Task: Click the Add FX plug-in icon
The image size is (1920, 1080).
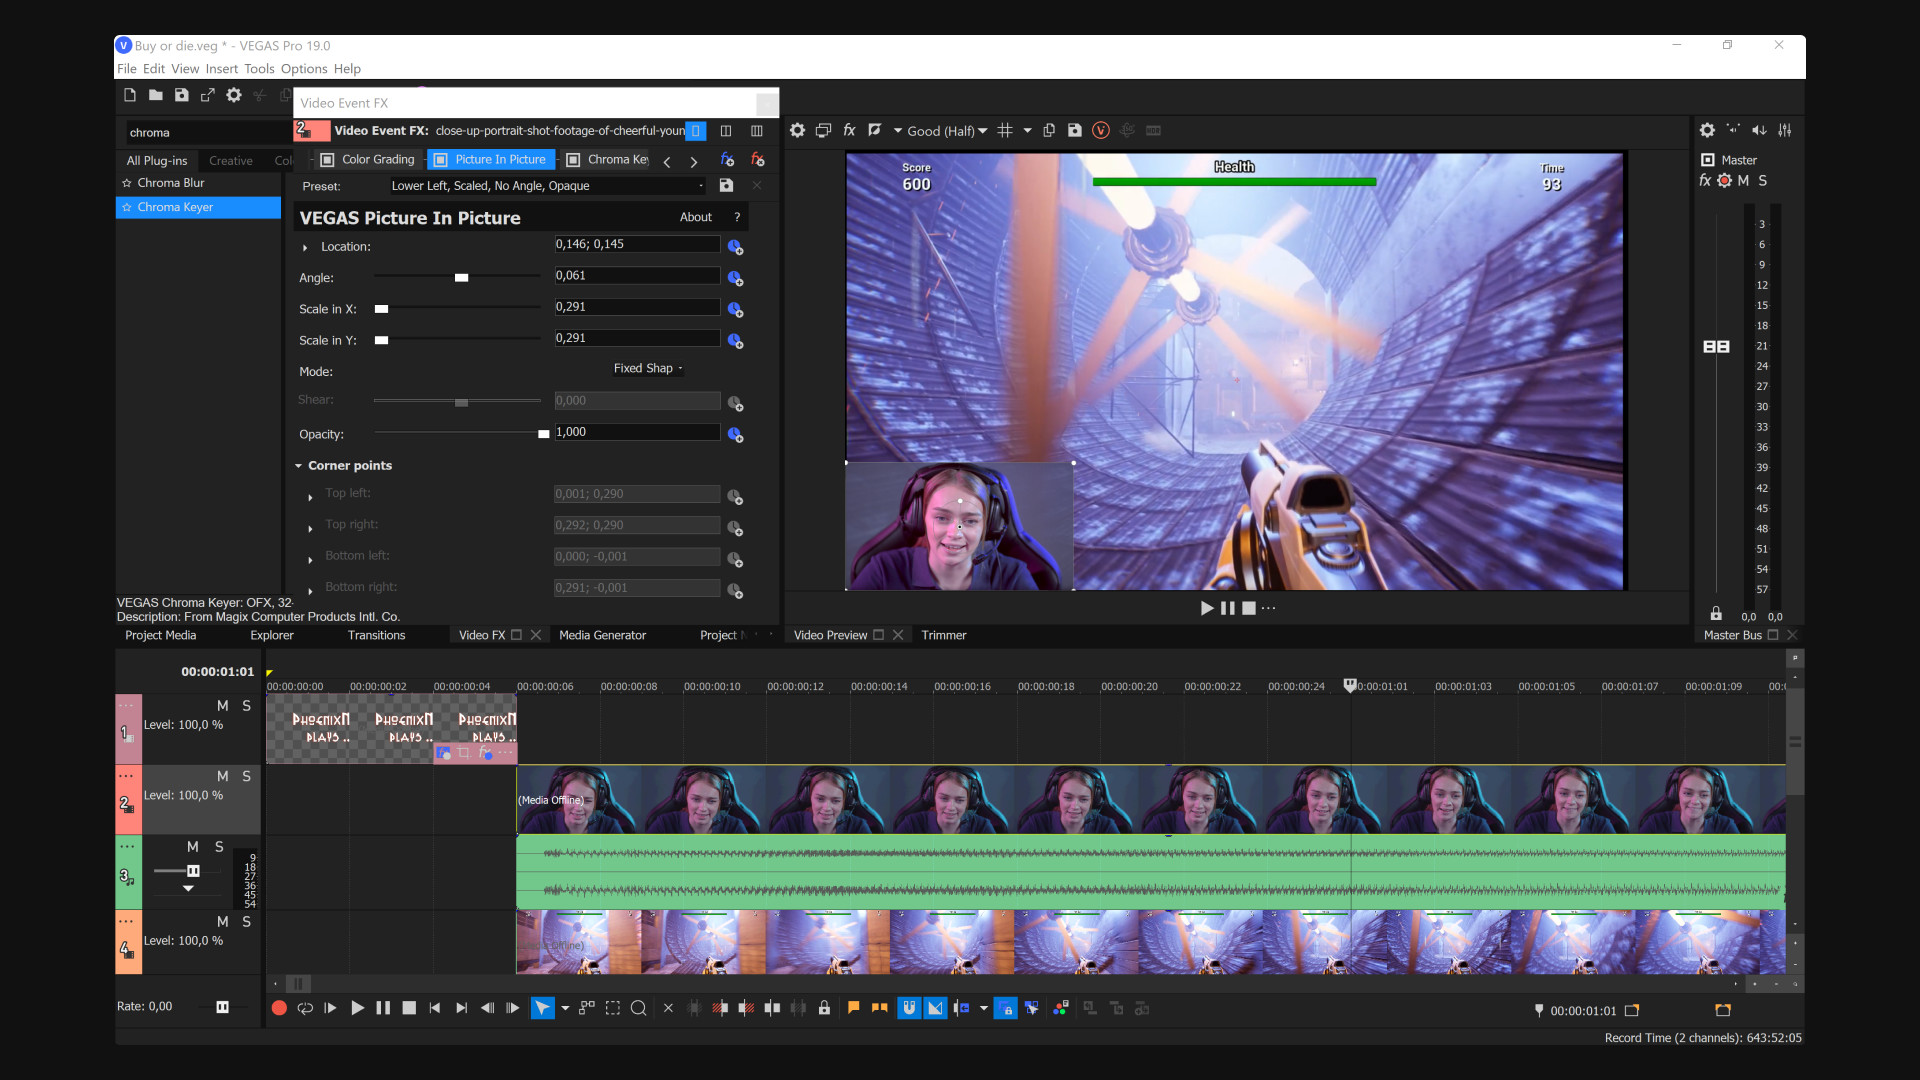Action: (727, 160)
